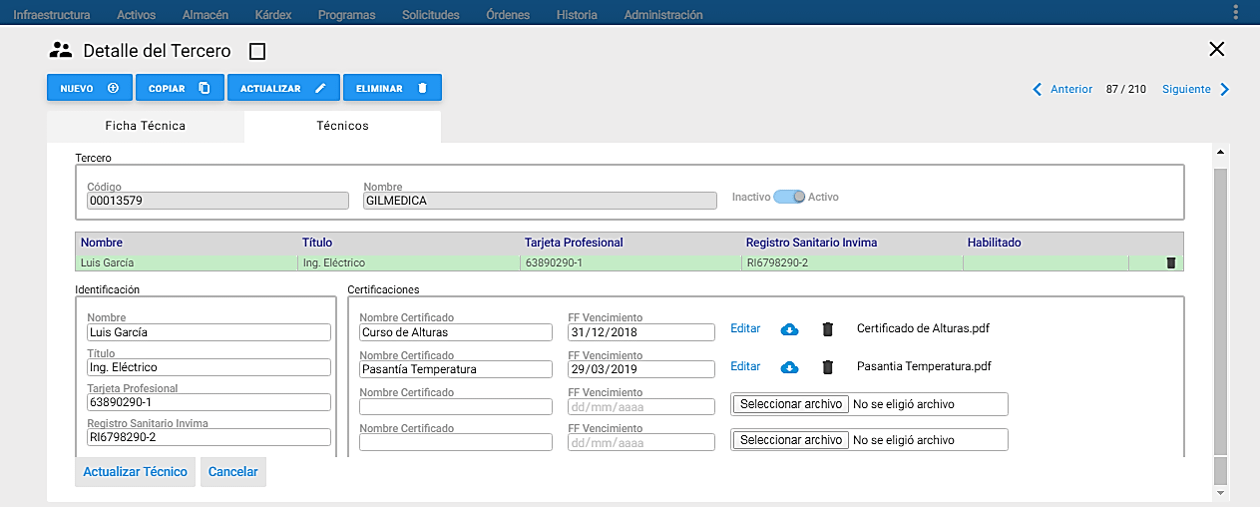Screen dimensions: 1260x507
Task: Click the 29/03/2019 expiration date field
Action: [641, 369]
